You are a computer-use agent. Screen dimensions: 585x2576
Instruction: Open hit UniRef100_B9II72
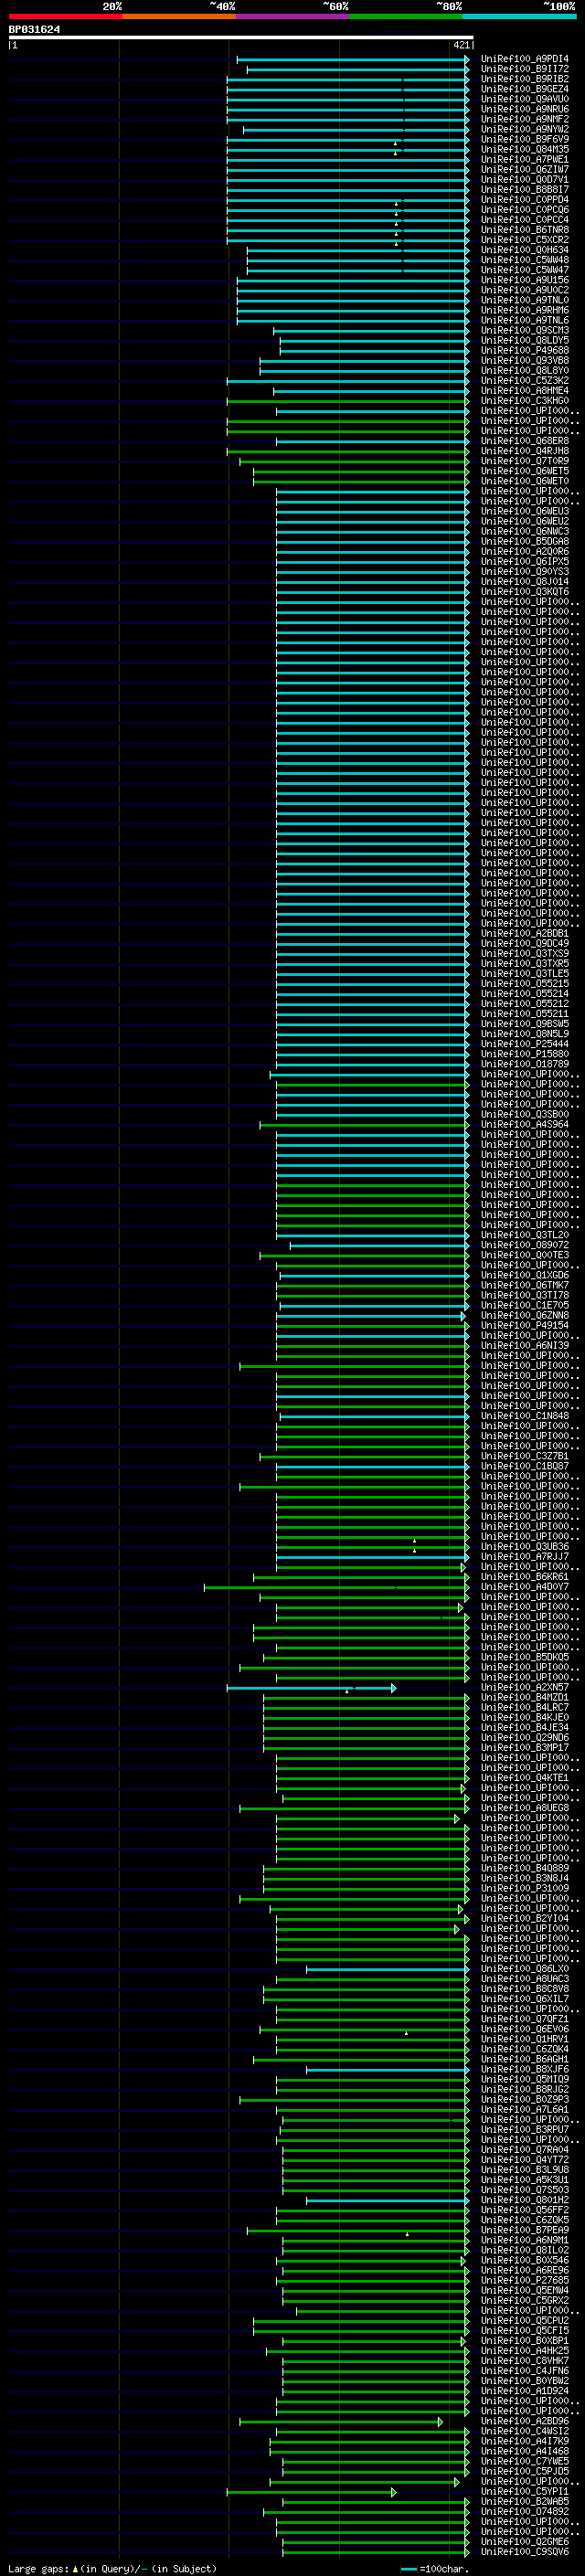pyautogui.click(x=524, y=69)
